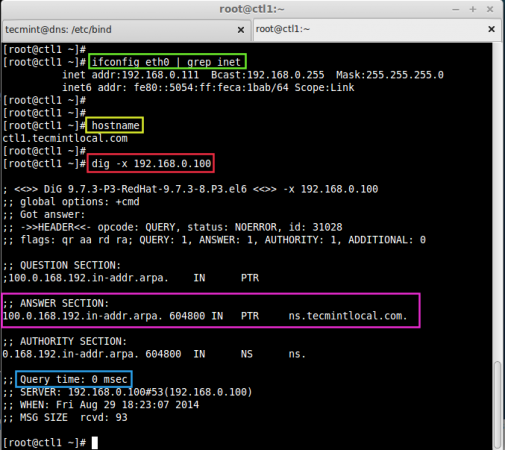Click the 'ANSWER SECTION:' heading text
This screenshot has width=505, height=450.
64,303
